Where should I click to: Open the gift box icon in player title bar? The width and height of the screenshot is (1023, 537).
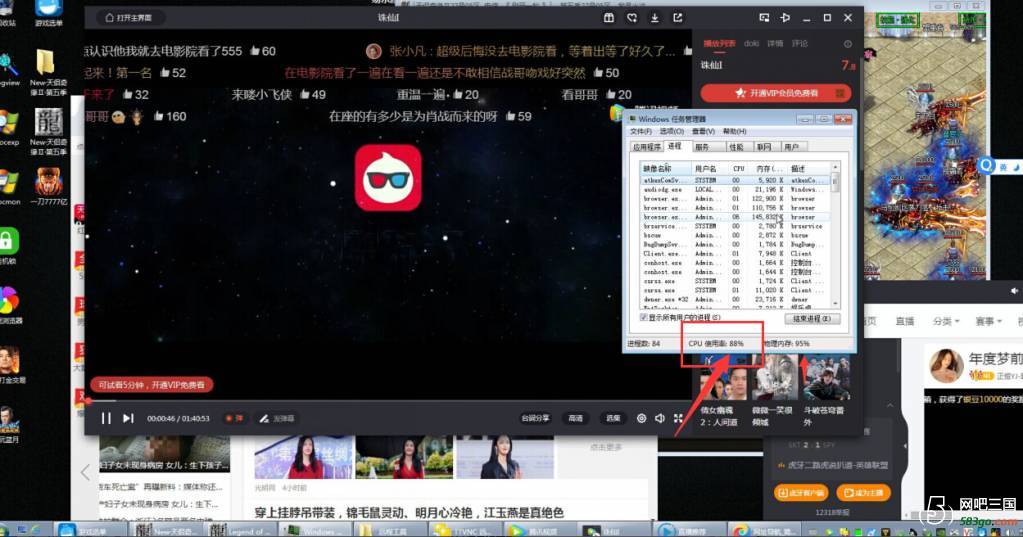(x=609, y=18)
